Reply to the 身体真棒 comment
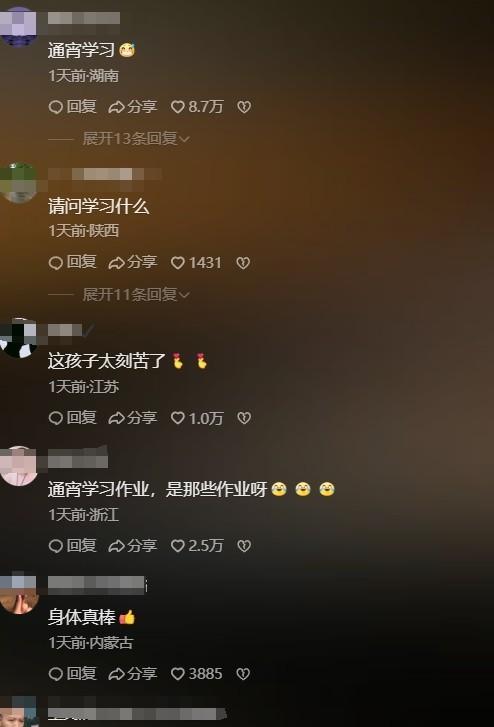 click(x=72, y=674)
